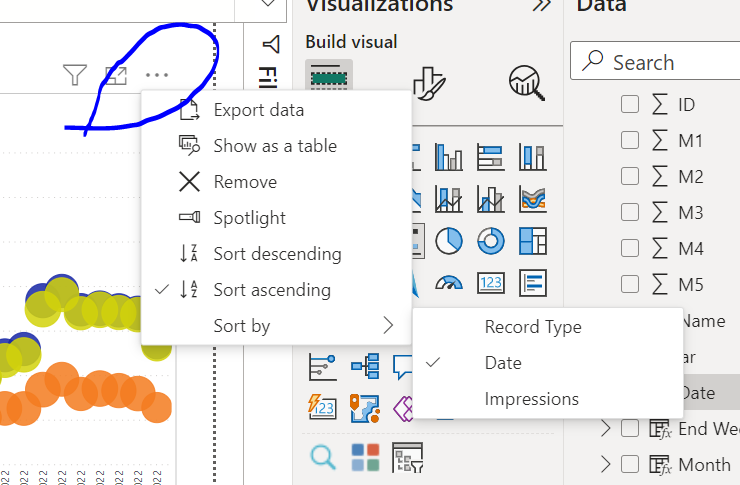Open the filter icon in the visual header

click(x=75, y=75)
